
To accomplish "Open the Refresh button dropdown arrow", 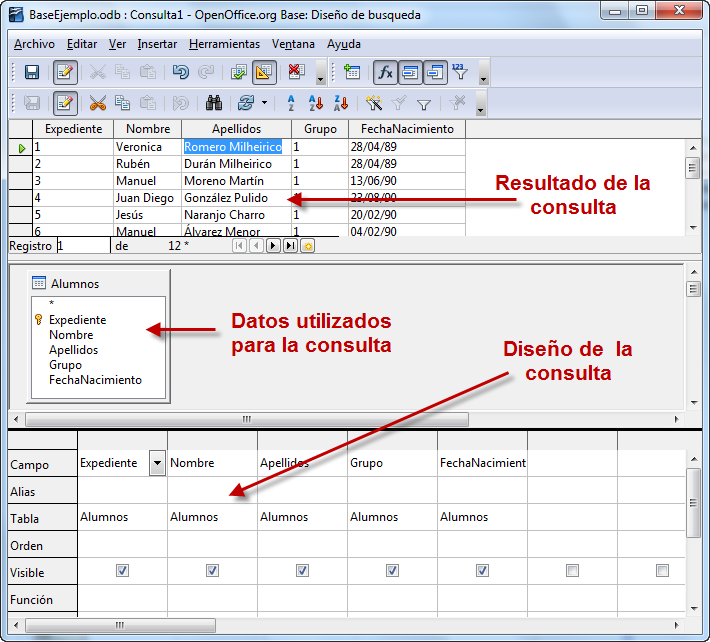I will tap(265, 103).
